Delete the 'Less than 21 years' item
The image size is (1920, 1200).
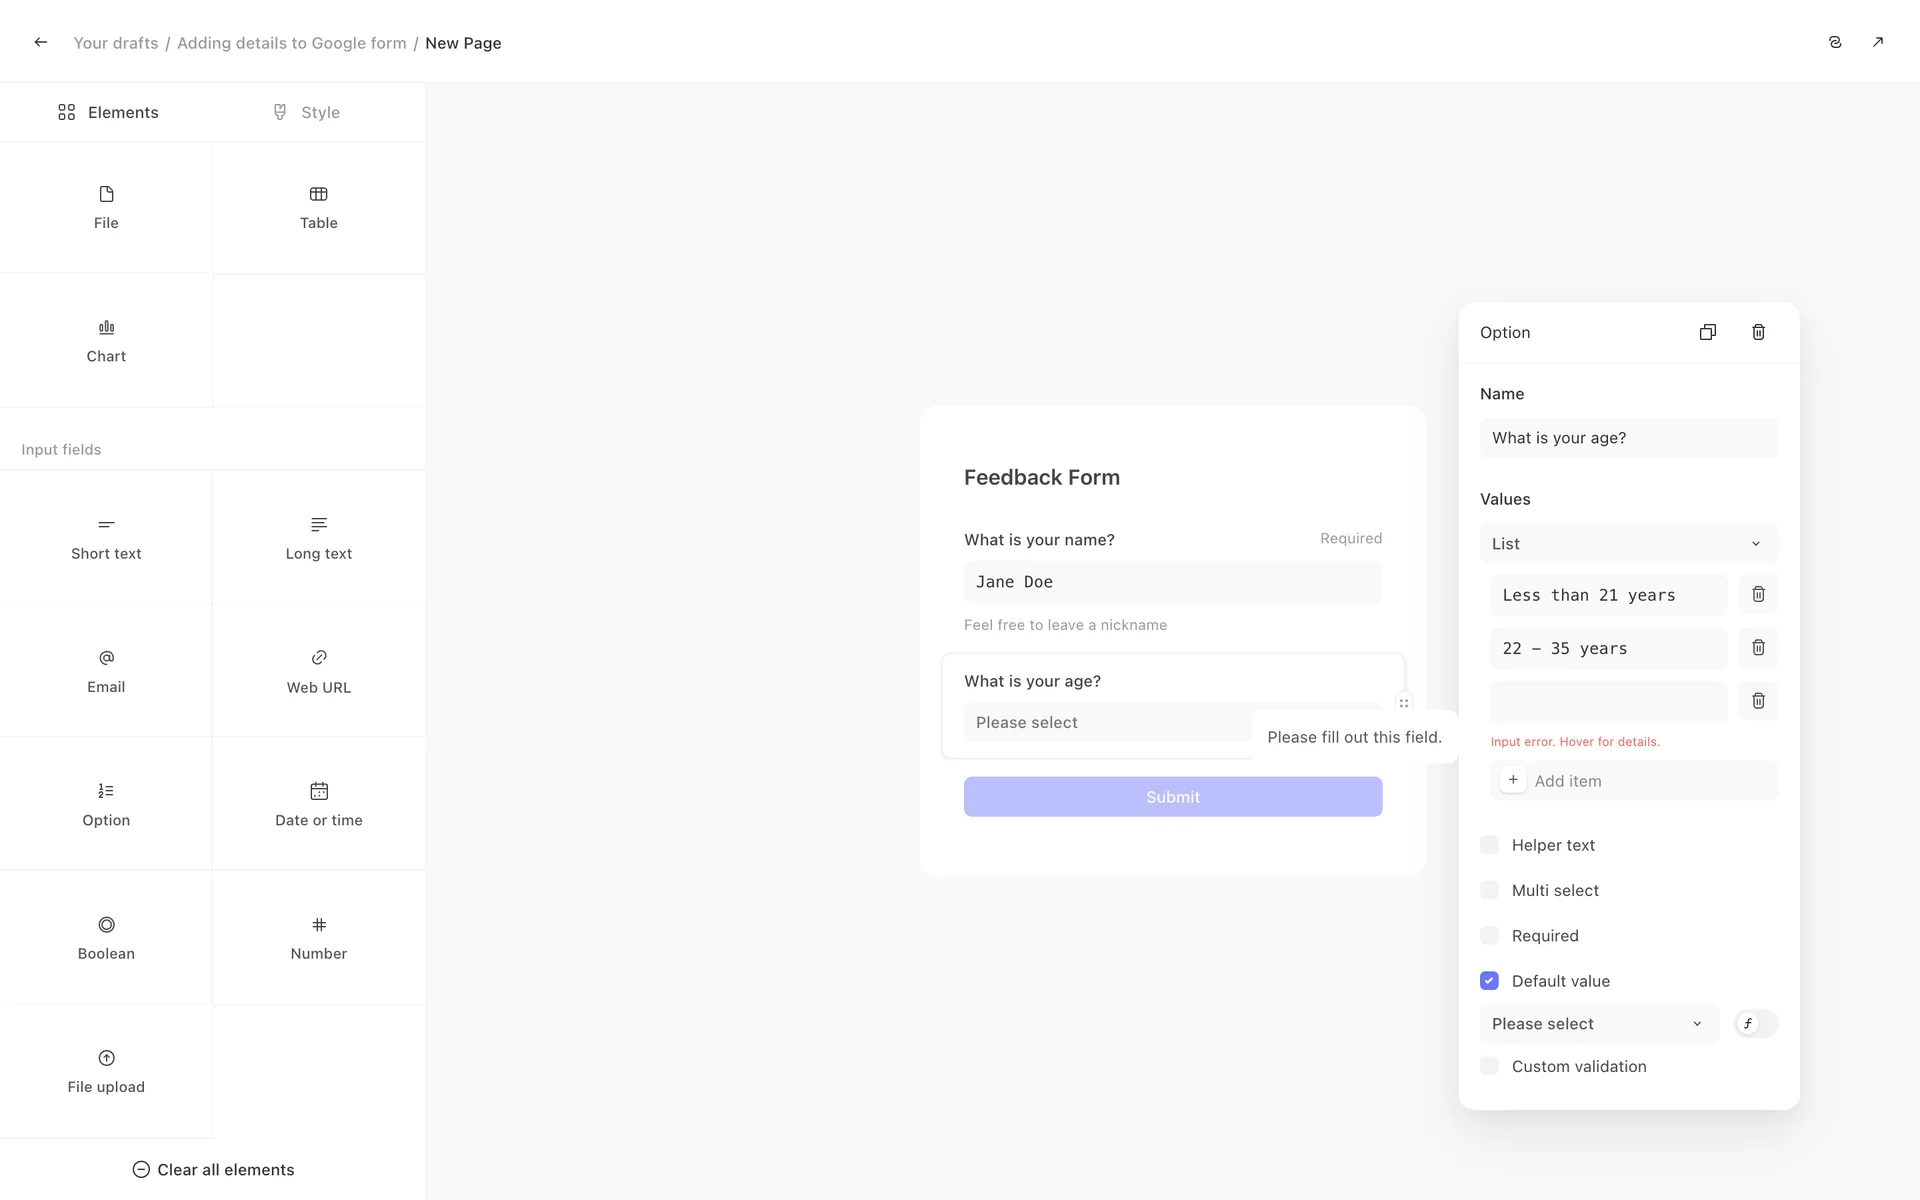click(1758, 594)
